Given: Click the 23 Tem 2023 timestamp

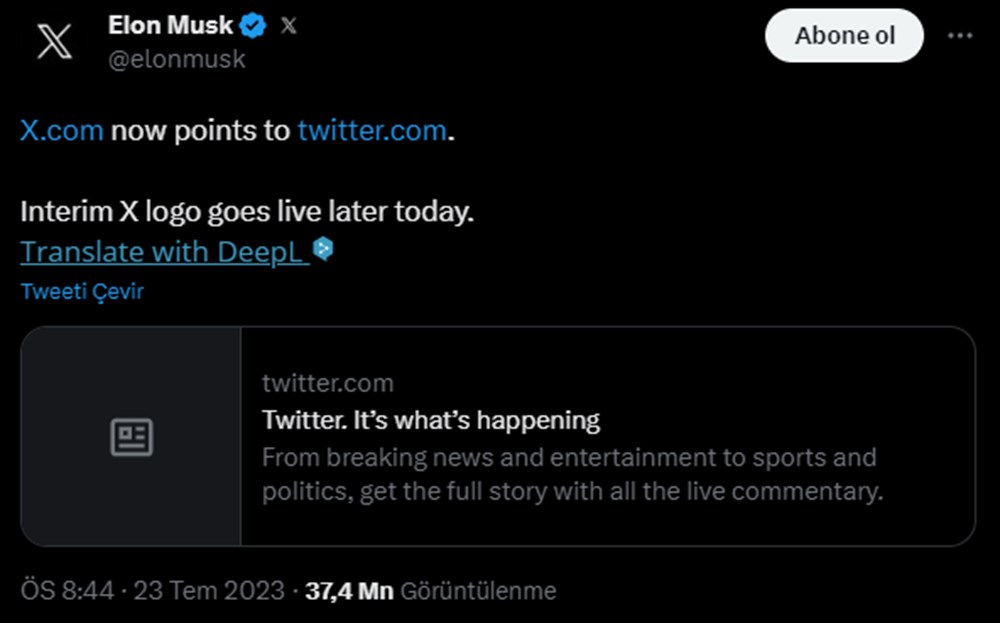Looking at the screenshot, I should tap(212, 590).
